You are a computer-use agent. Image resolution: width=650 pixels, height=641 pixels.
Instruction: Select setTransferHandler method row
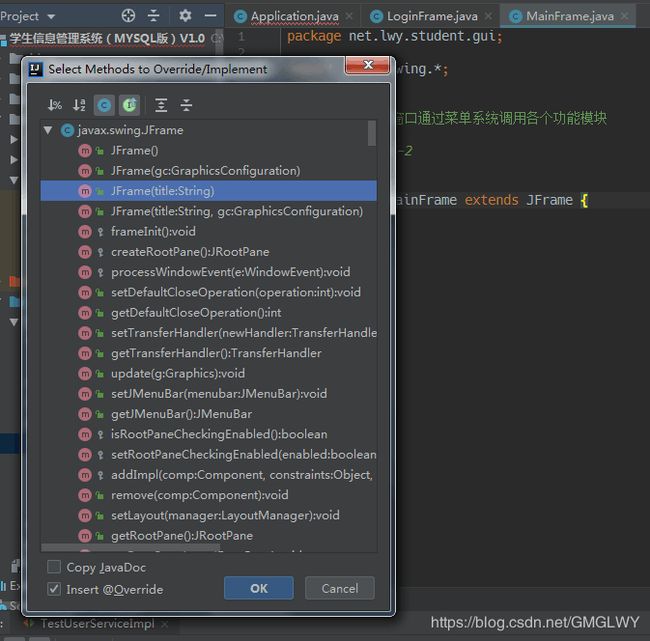[209, 333]
